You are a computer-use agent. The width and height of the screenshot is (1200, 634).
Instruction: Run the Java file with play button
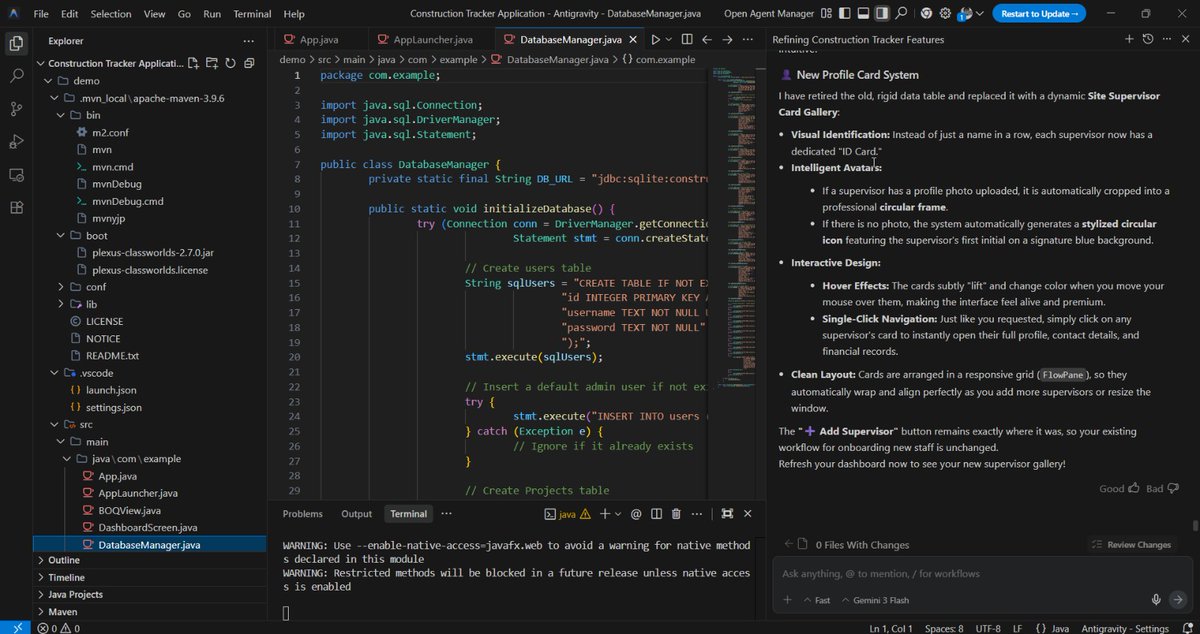[655, 40]
